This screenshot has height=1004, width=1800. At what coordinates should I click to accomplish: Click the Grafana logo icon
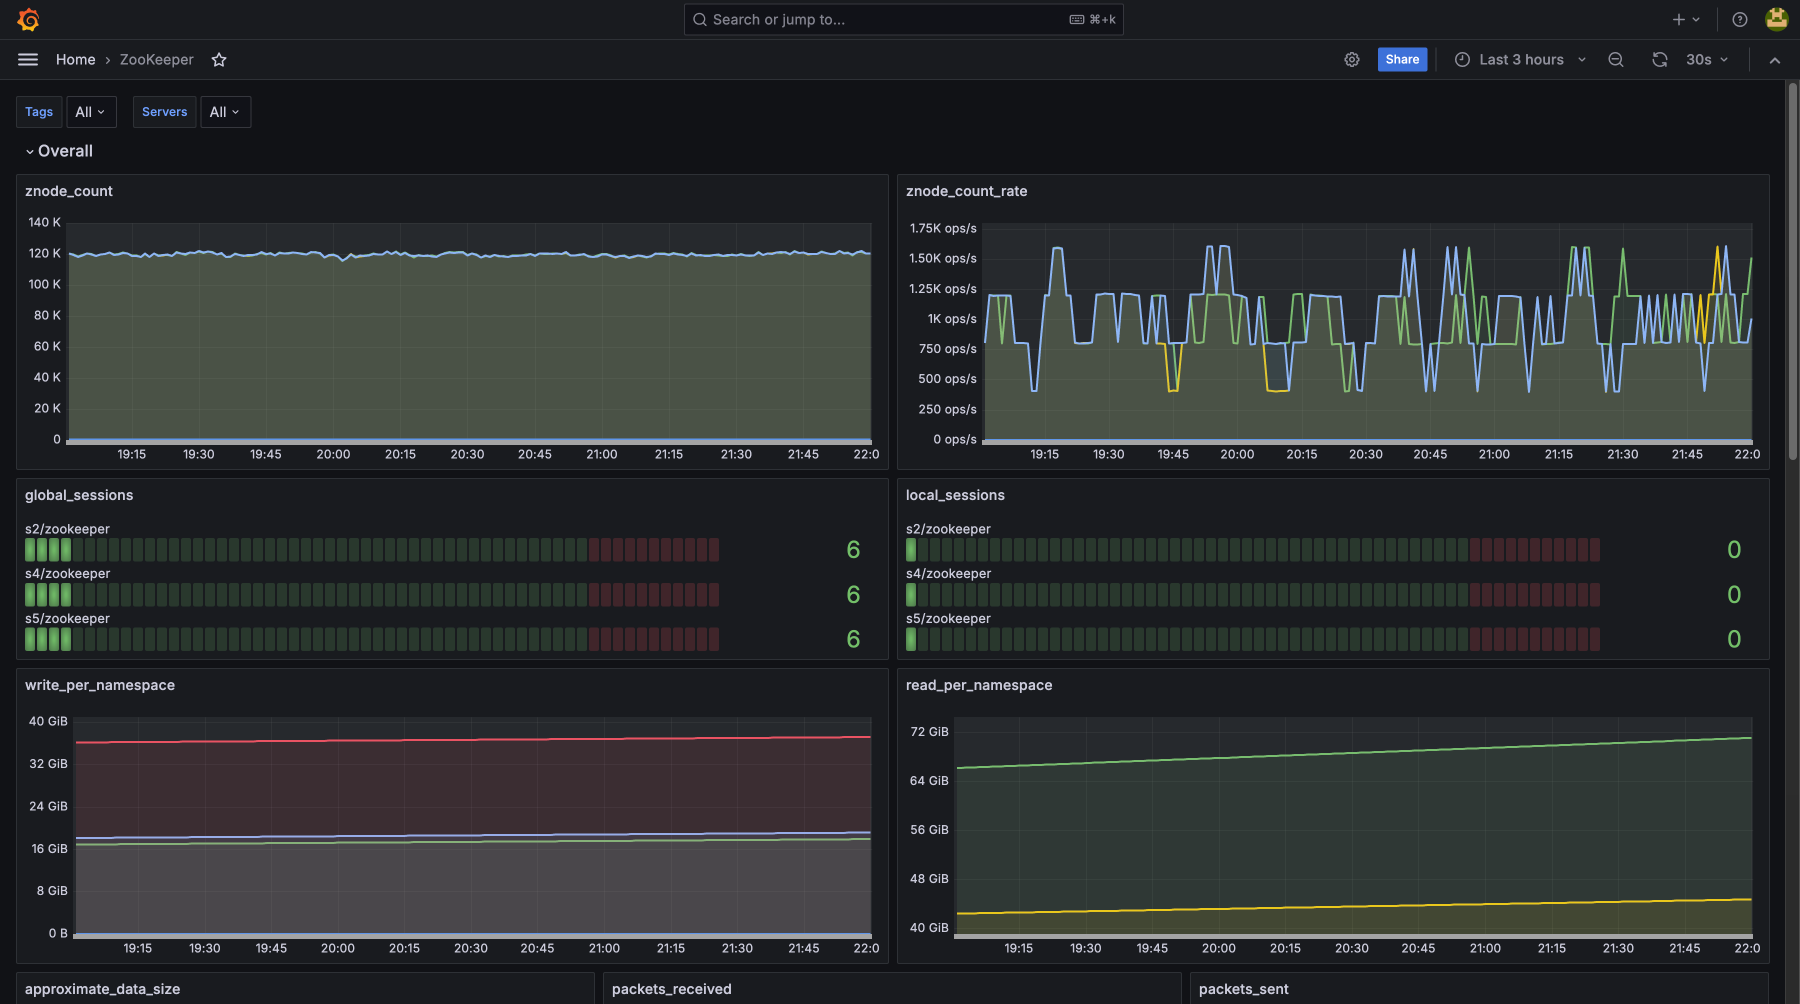[x=28, y=20]
